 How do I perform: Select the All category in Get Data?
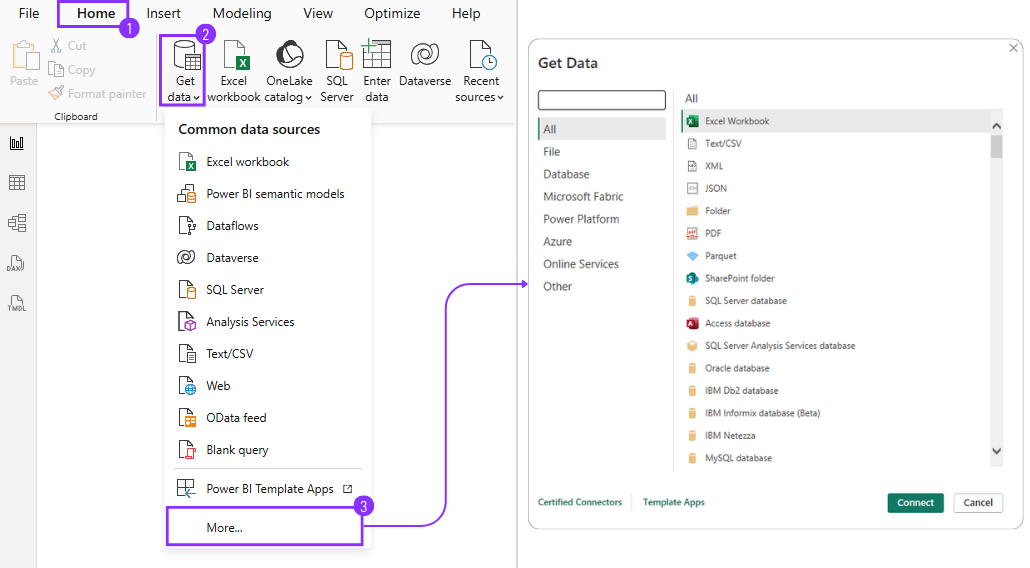602,129
